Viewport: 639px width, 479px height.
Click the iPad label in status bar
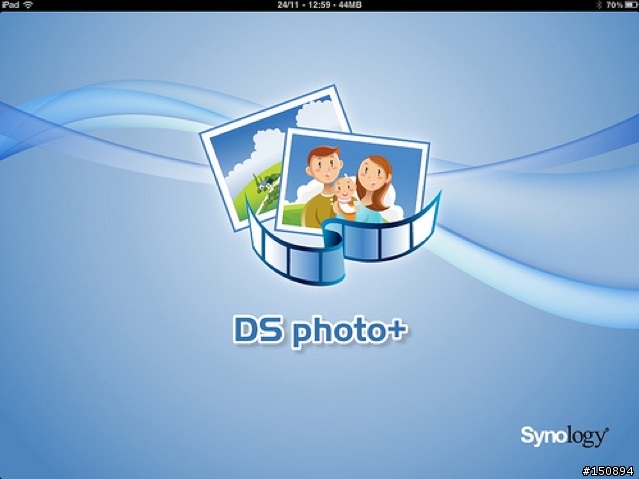(10, 5)
